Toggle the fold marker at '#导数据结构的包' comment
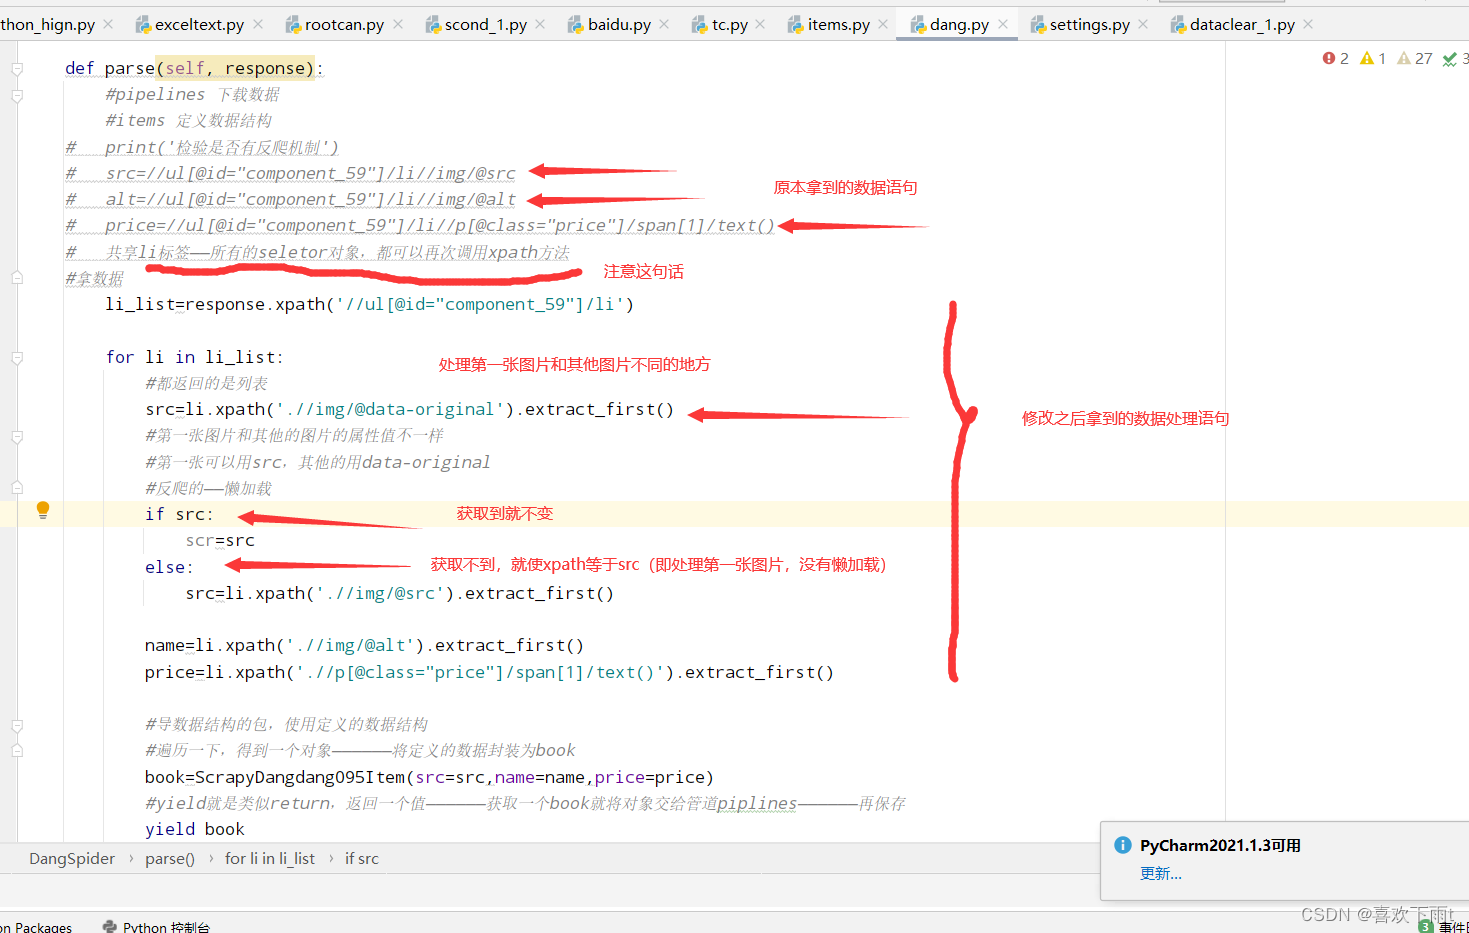This screenshot has height=933, width=1469. tap(17, 725)
